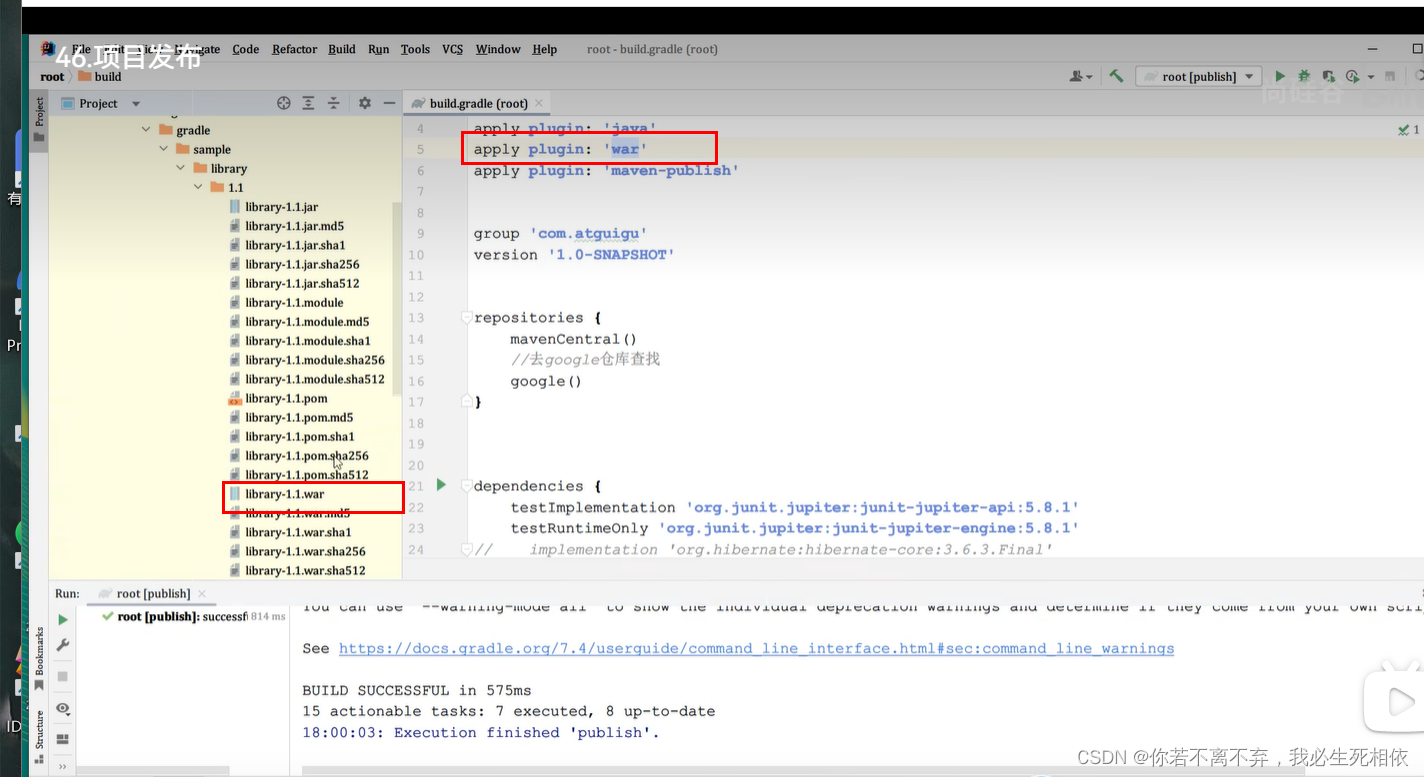Screen dimensions: 1424x777
Task: Place cursor on line apply plugin 'maven-publish'
Action: [x=606, y=171]
